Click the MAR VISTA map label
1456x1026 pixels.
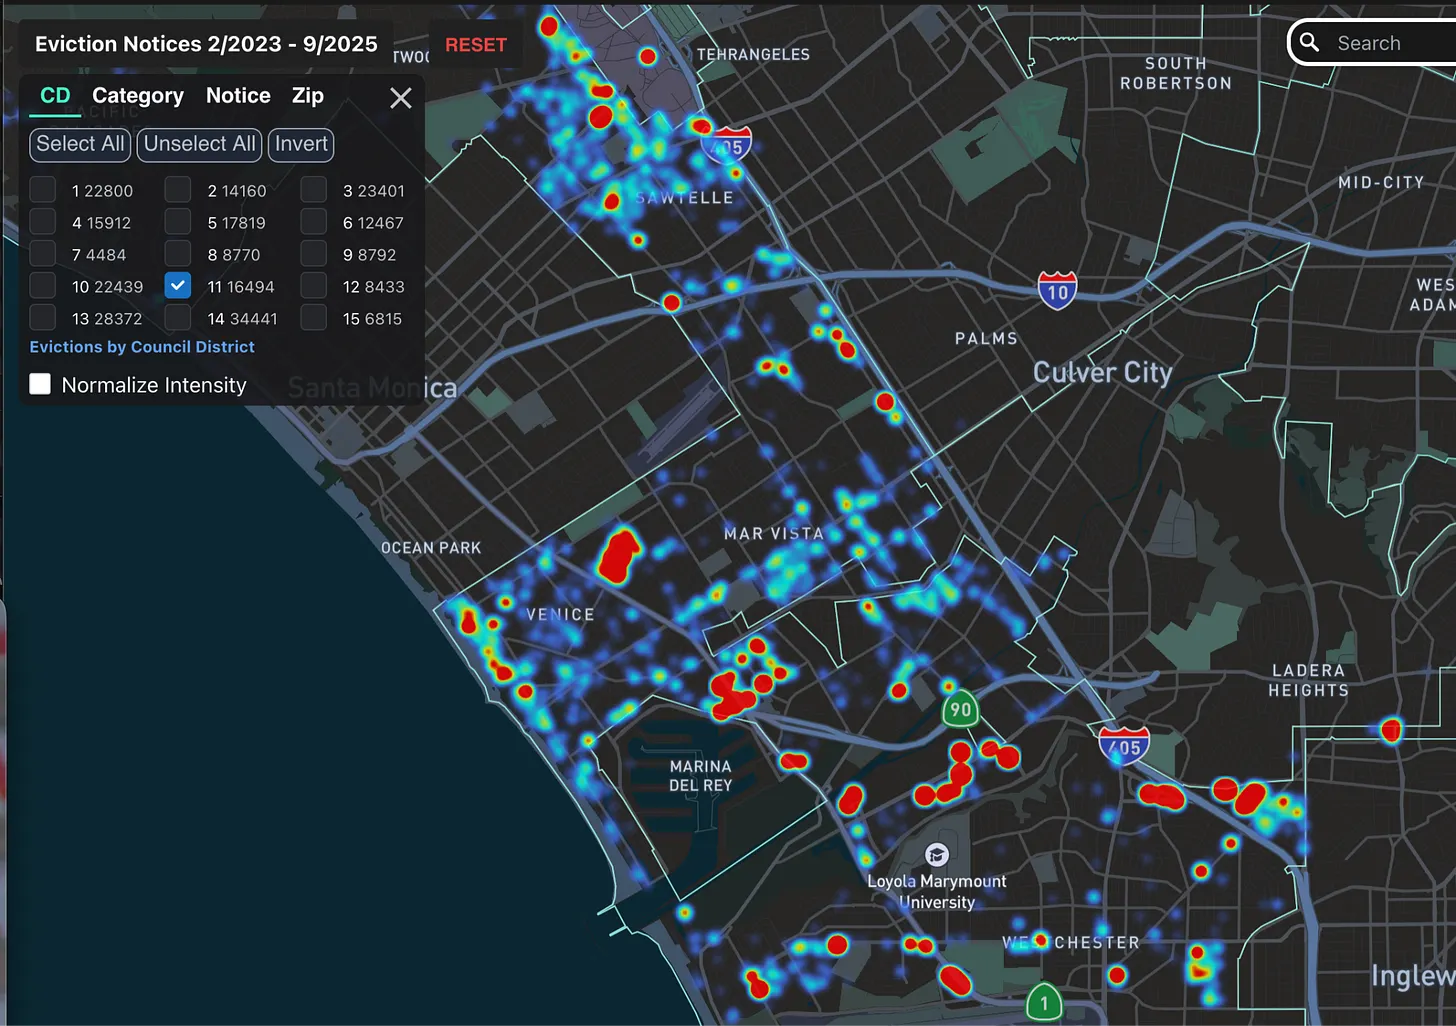[x=774, y=534]
